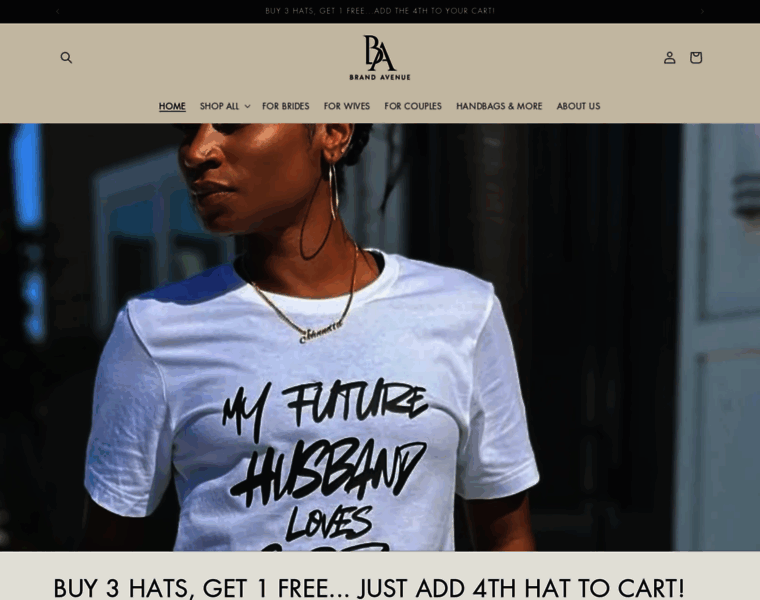Click the announcement bar hat offer text
This screenshot has width=760, height=600.
380,11
